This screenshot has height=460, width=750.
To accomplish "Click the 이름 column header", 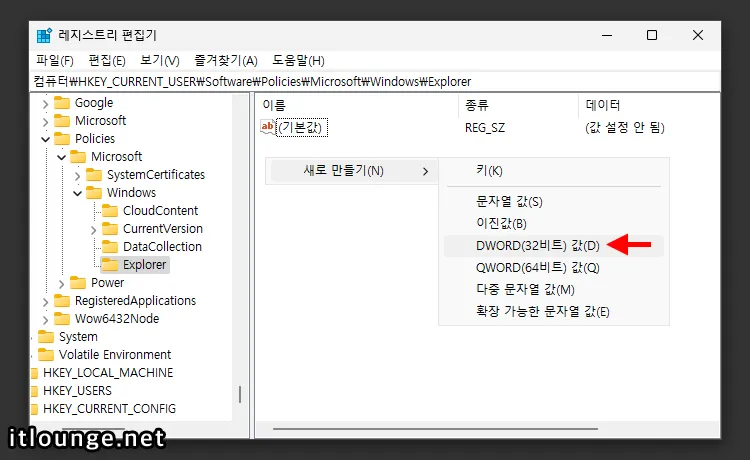I will tap(358, 105).
